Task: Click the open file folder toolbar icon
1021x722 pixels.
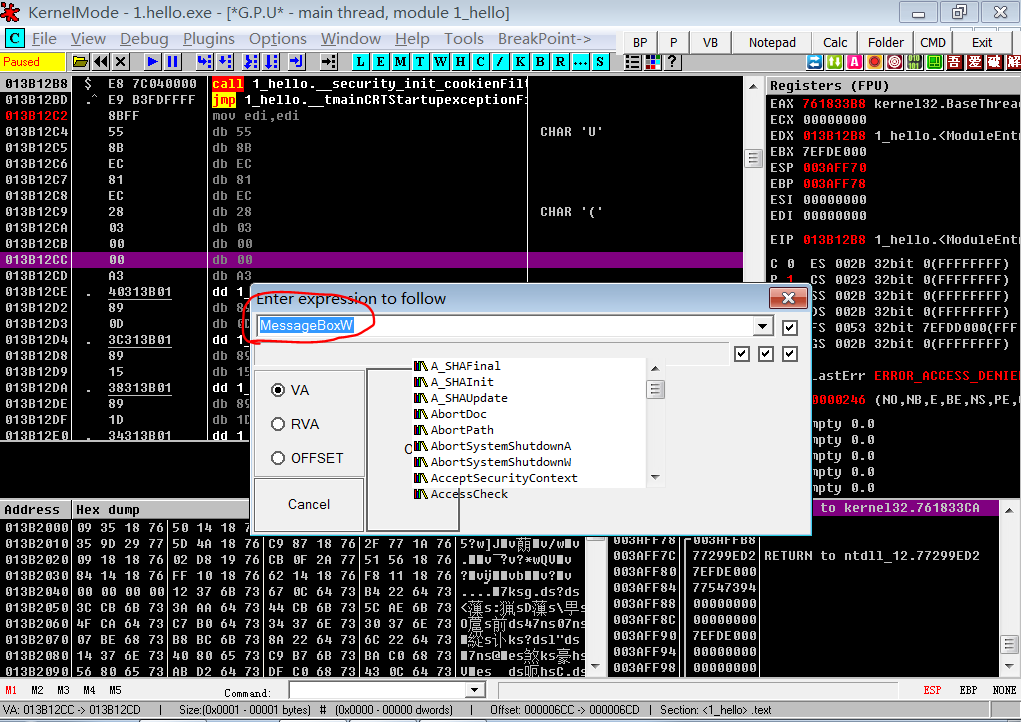Action: coord(80,62)
